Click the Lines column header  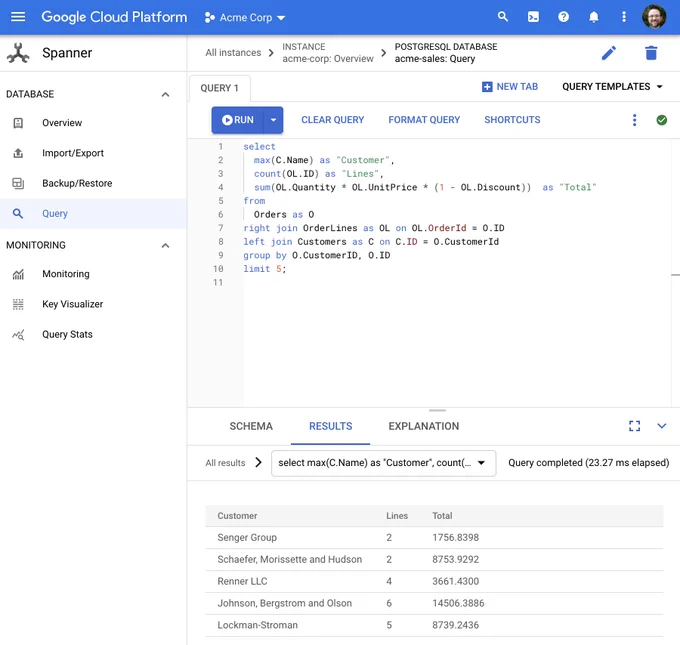397,516
